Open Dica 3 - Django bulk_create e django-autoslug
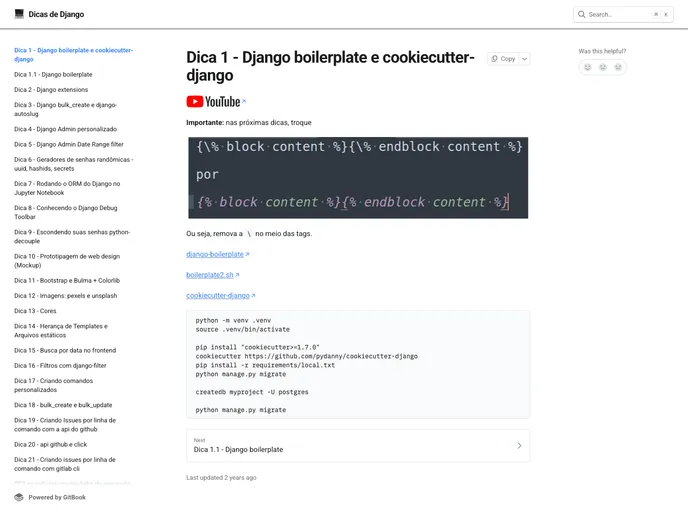The image size is (688, 512). pos(65,109)
